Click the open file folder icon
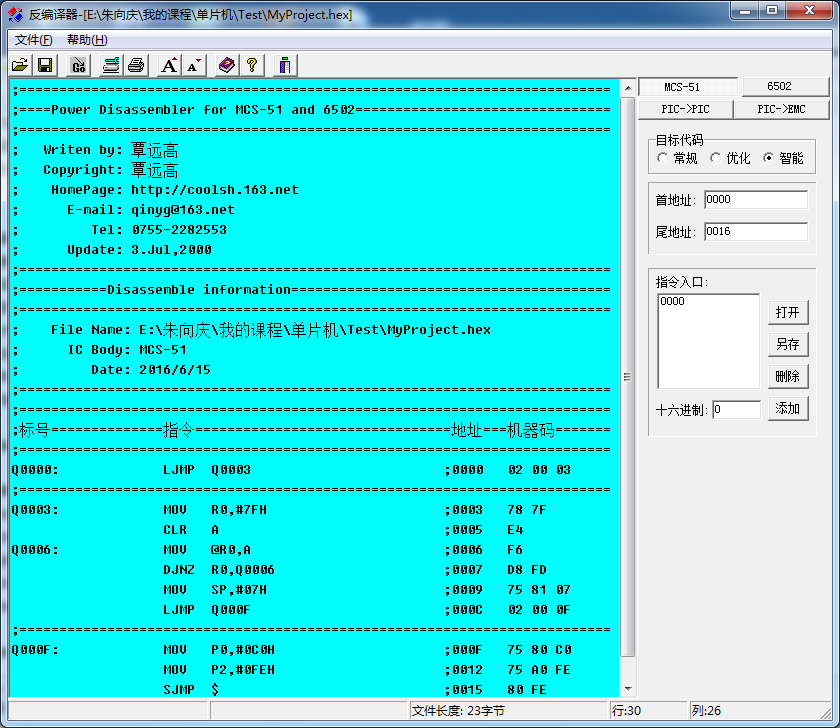 pos(20,65)
